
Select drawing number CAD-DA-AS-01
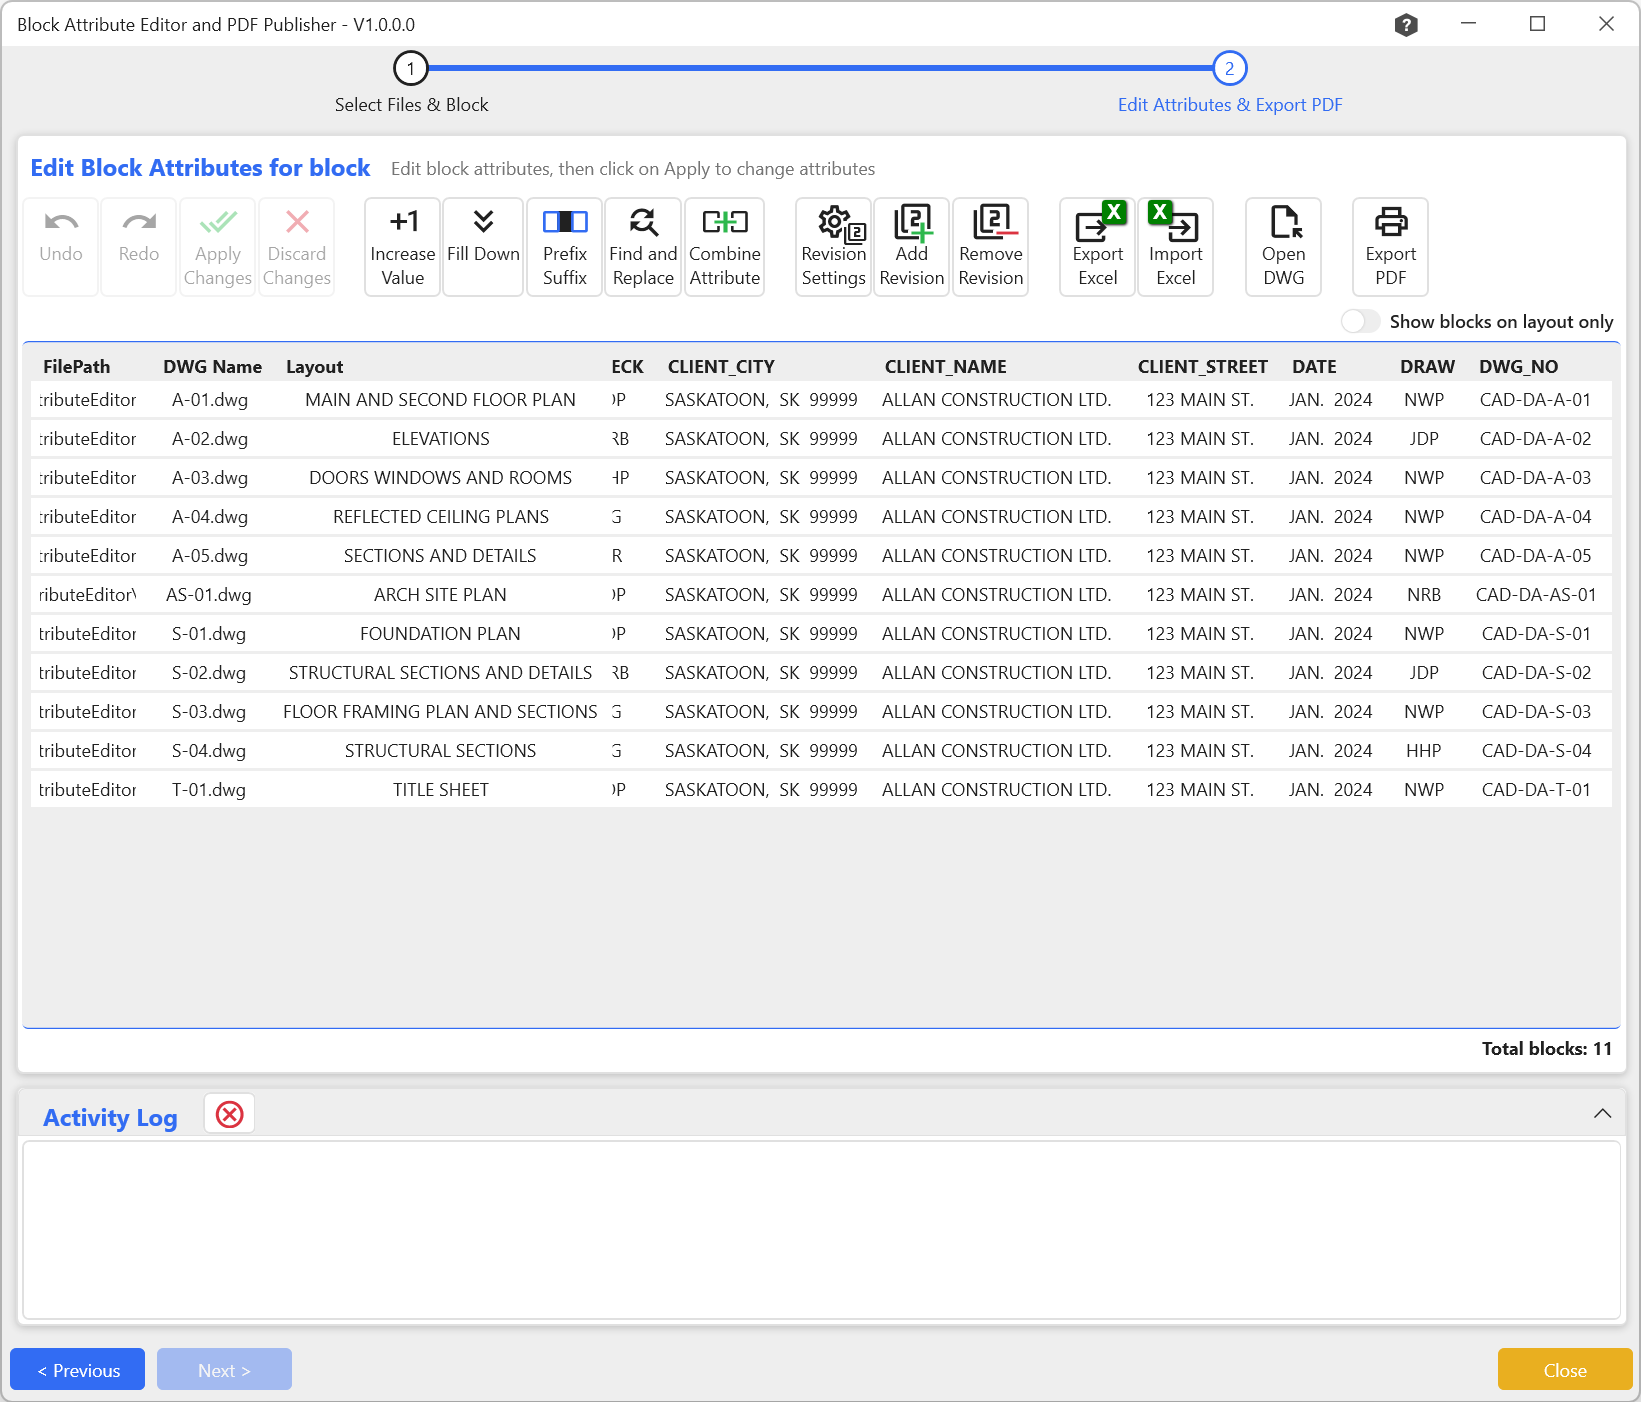coord(1536,595)
